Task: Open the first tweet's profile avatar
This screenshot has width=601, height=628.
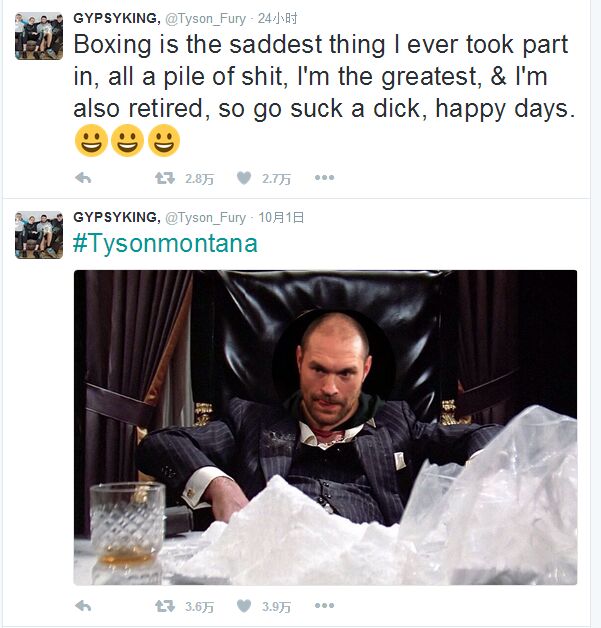Action: (39, 36)
